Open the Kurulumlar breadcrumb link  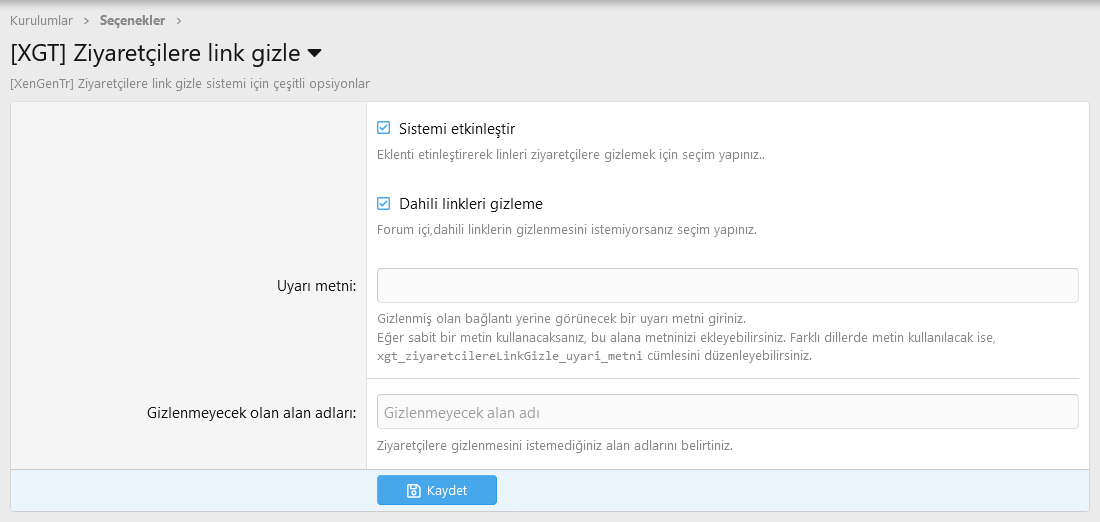41,20
